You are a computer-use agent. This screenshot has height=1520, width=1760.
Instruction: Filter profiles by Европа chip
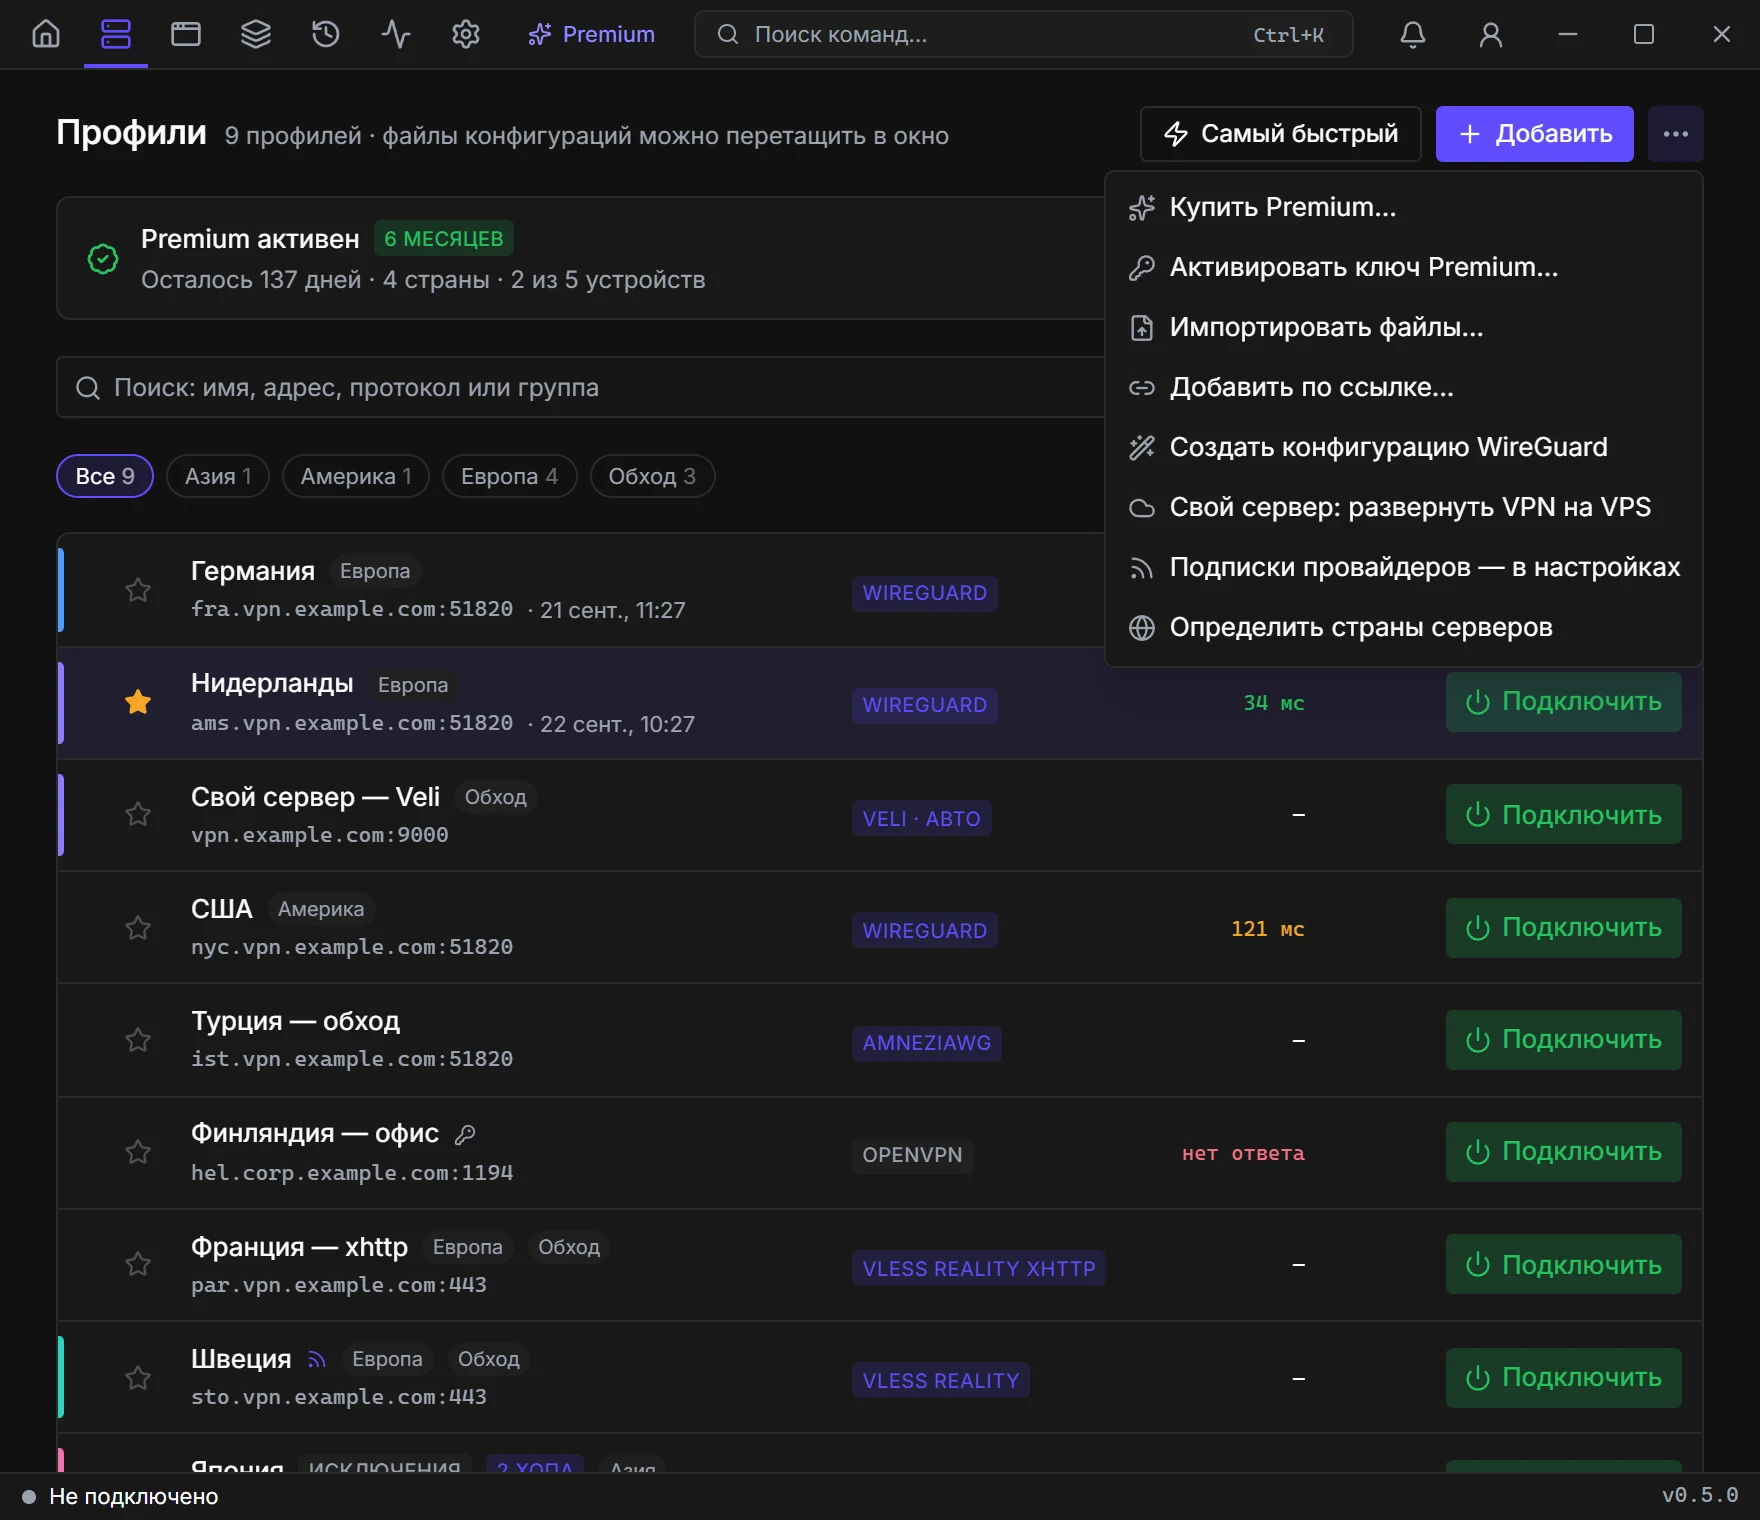click(x=510, y=476)
